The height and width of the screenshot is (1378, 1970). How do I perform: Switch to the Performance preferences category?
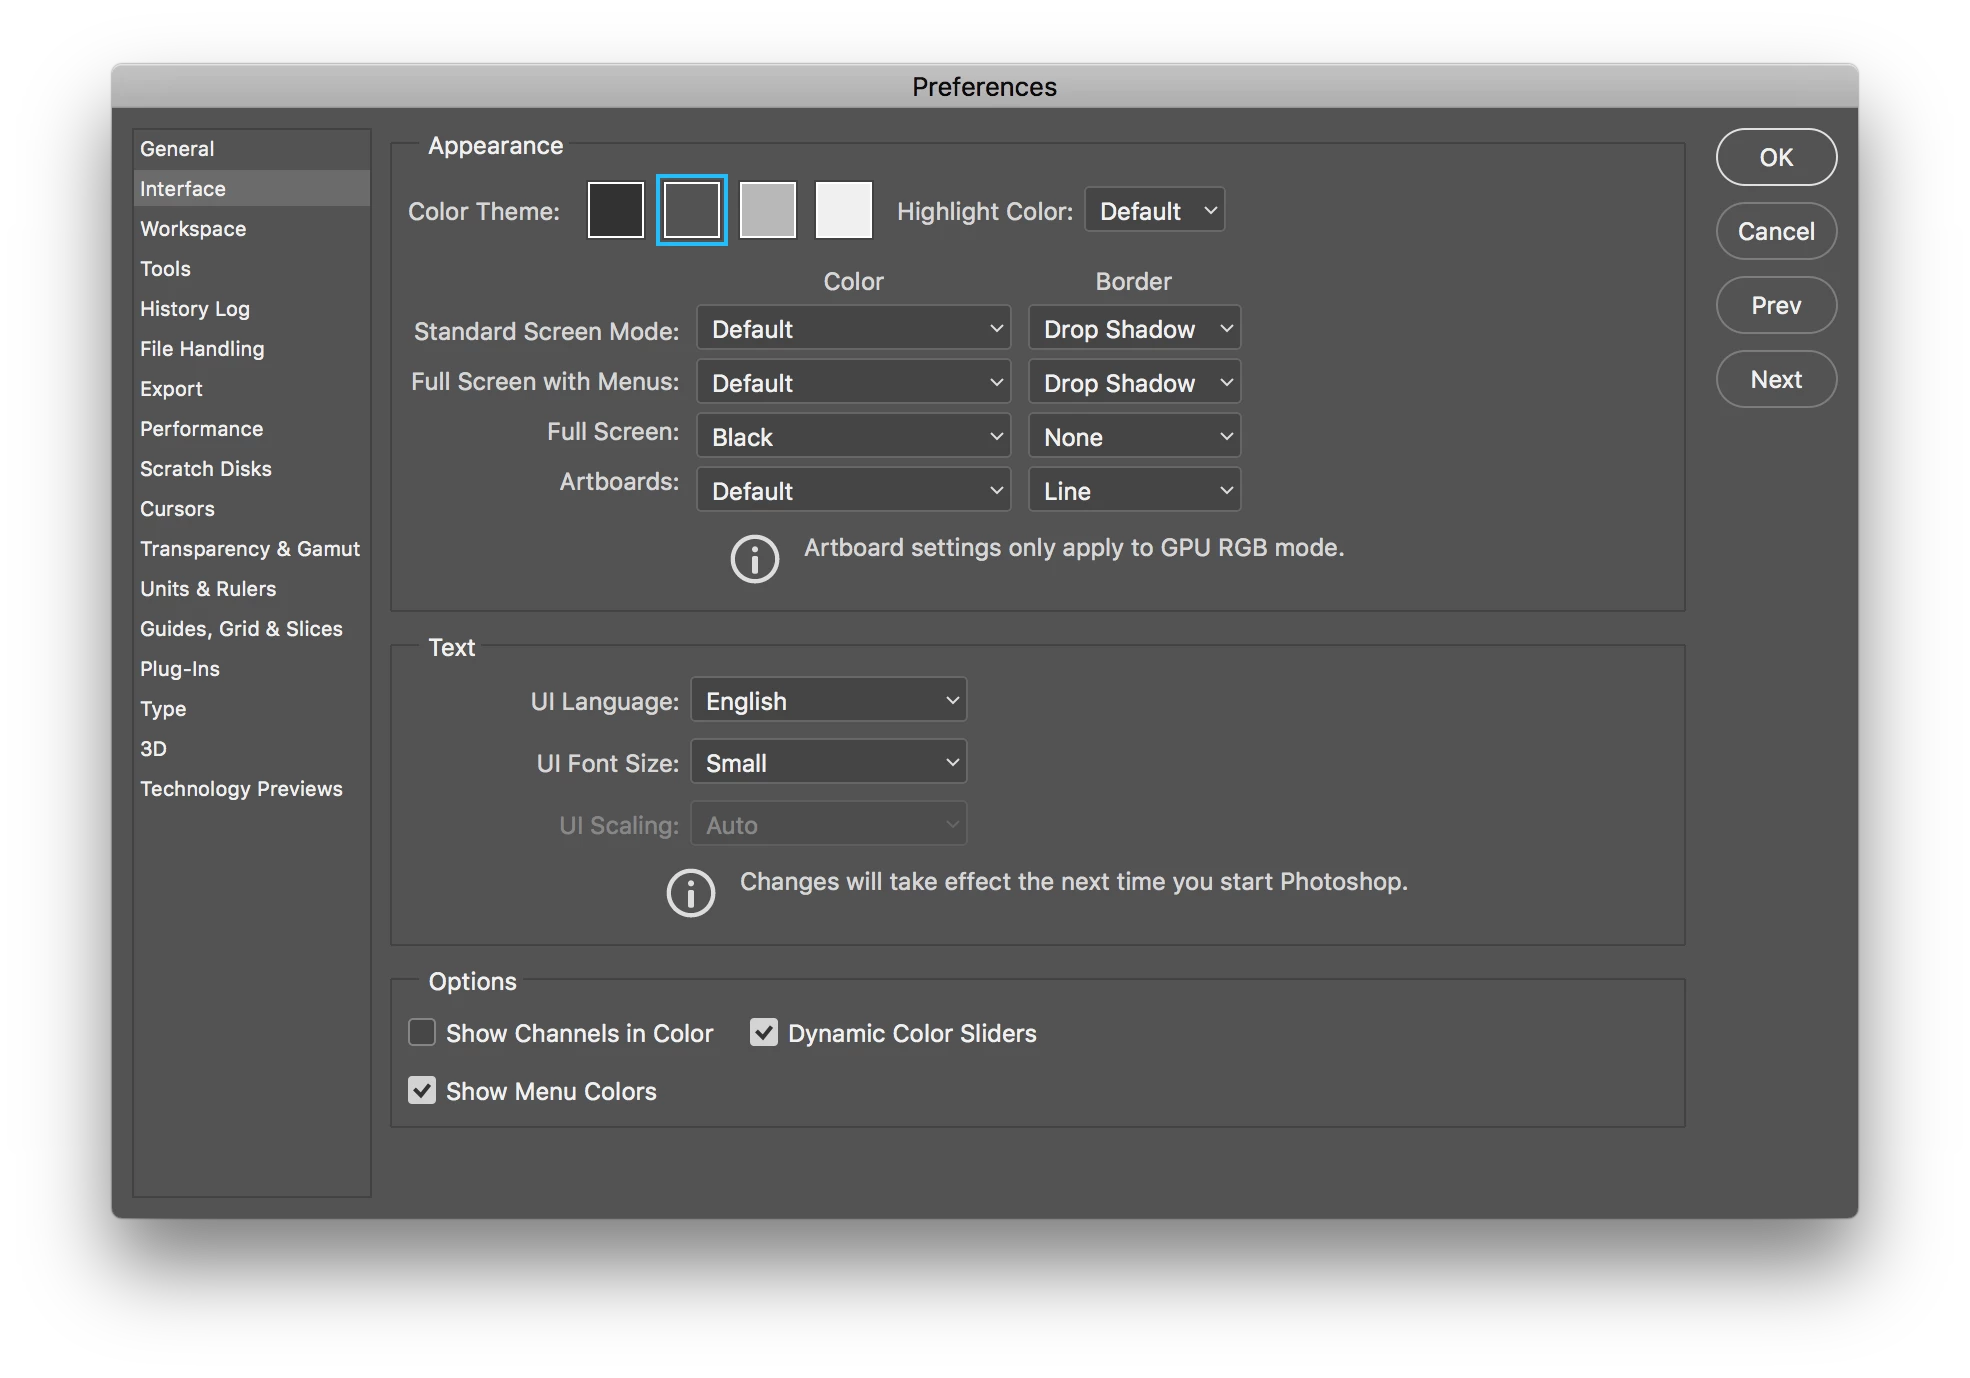pos(201,428)
